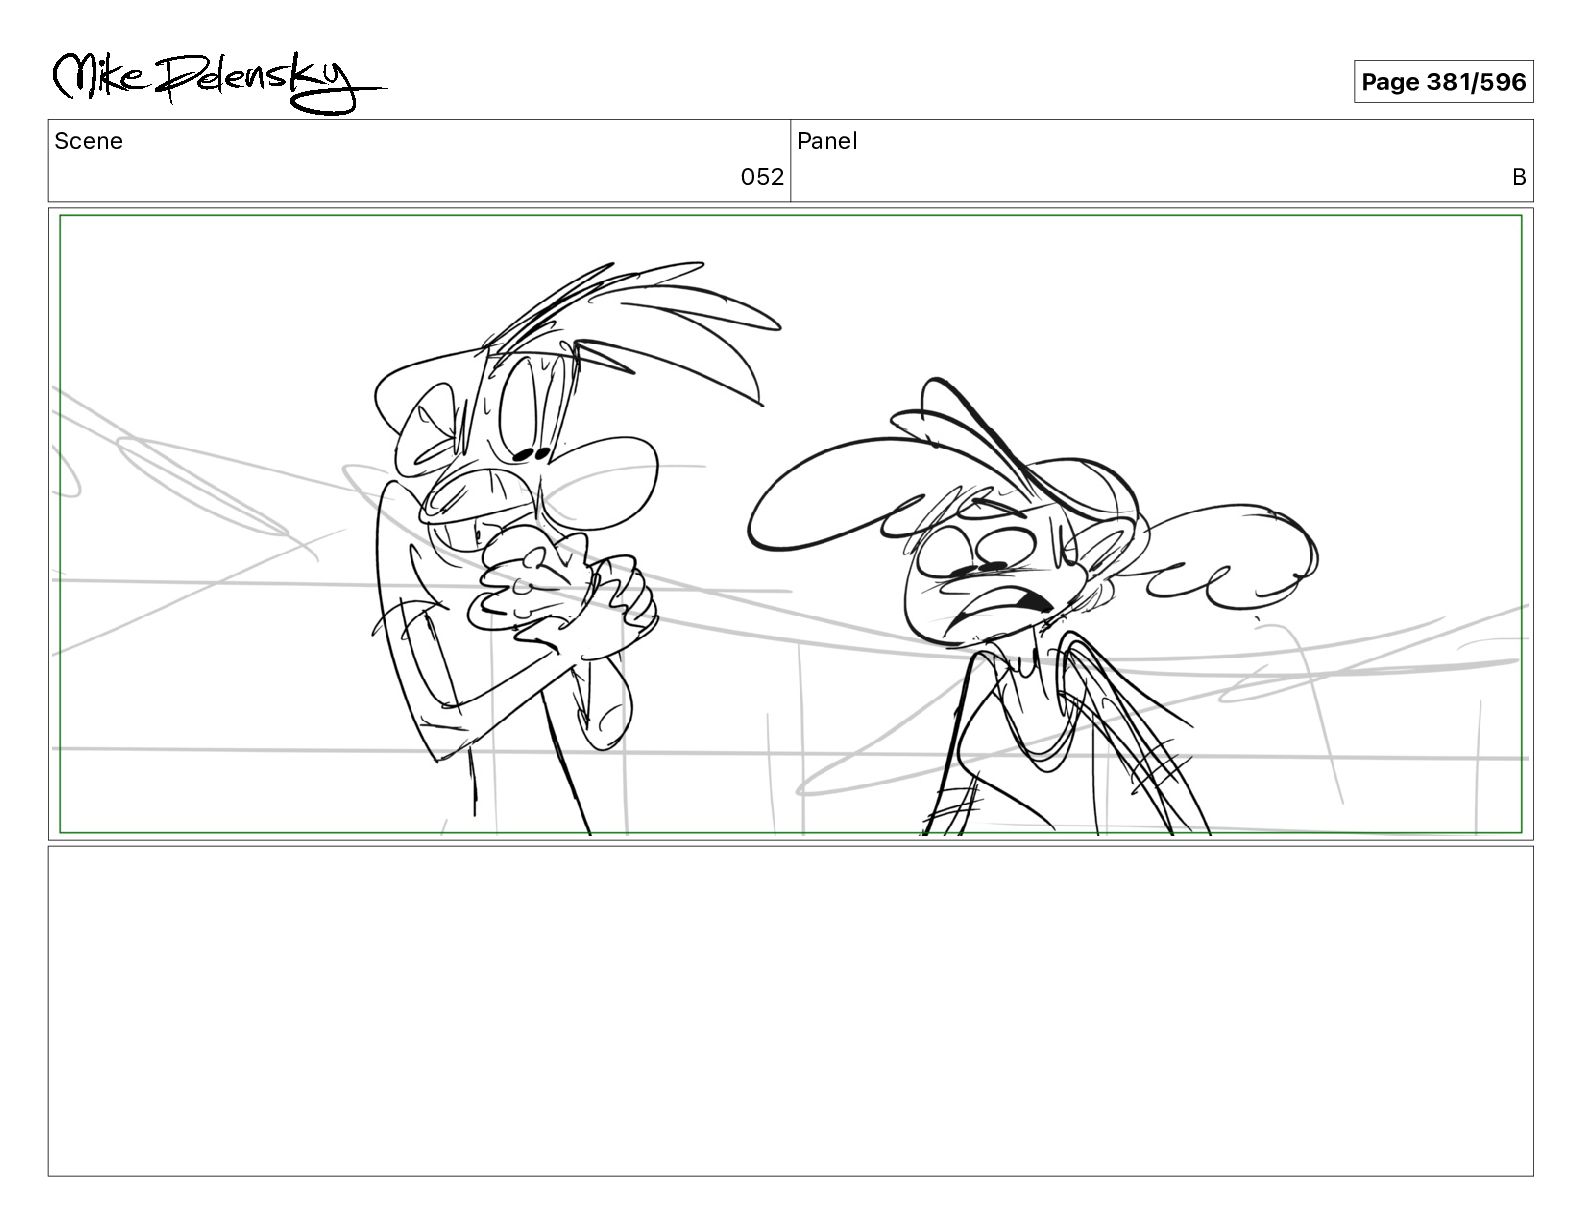The image size is (1584, 1224).
Task: Click the empty notes box below the drawing
Action: [x=791, y=1011]
